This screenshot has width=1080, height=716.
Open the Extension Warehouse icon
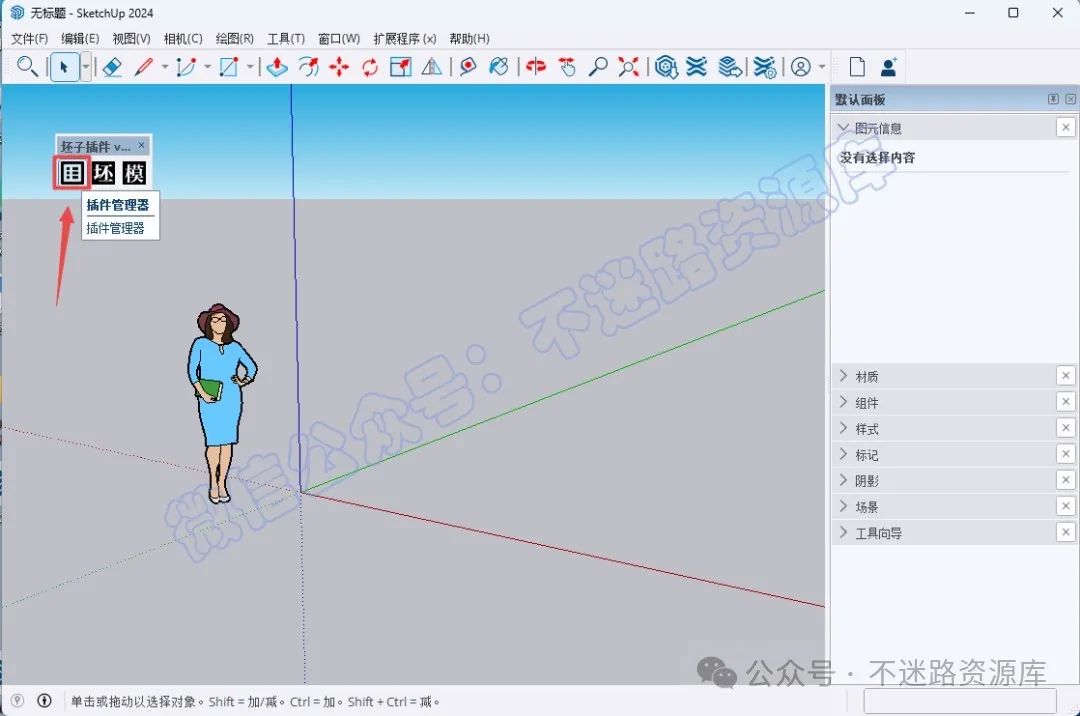(x=696, y=67)
